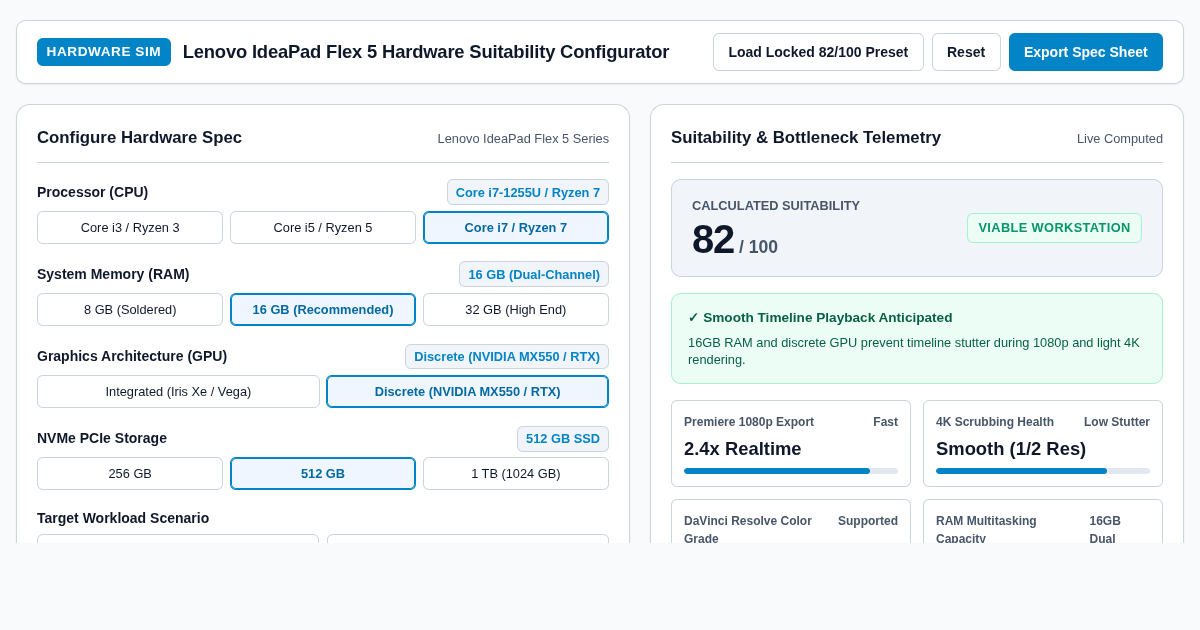Image resolution: width=1200 pixels, height=630 pixels.
Task: Select Core i5 / Ryzen 5 processor
Action: (323, 227)
